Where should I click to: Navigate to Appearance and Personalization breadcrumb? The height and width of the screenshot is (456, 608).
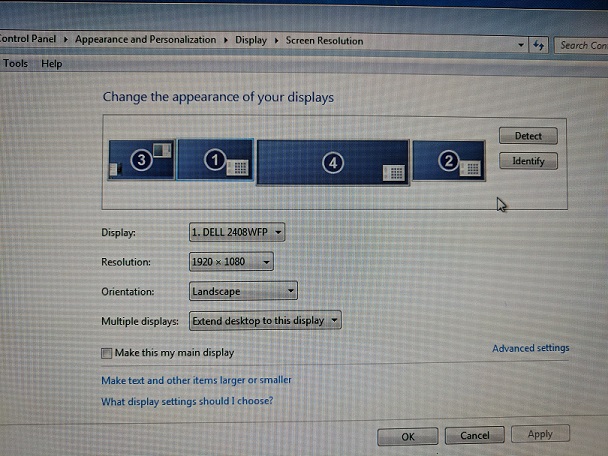click(x=145, y=40)
